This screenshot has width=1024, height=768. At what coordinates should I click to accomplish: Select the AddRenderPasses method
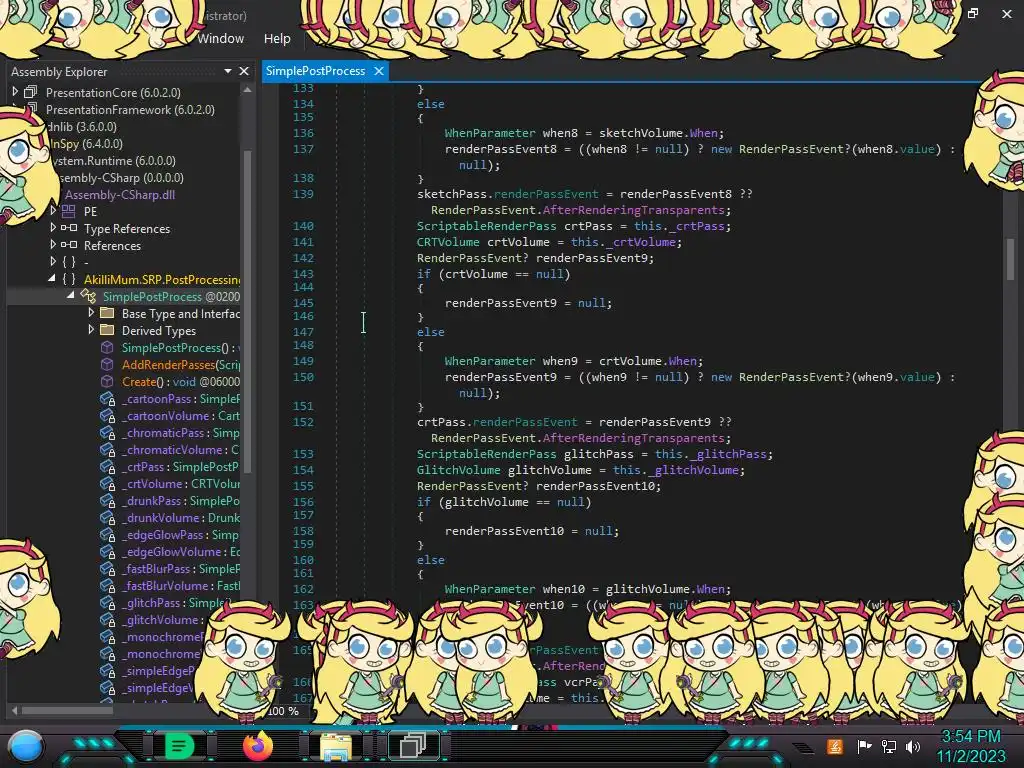(x=181, y=364)
